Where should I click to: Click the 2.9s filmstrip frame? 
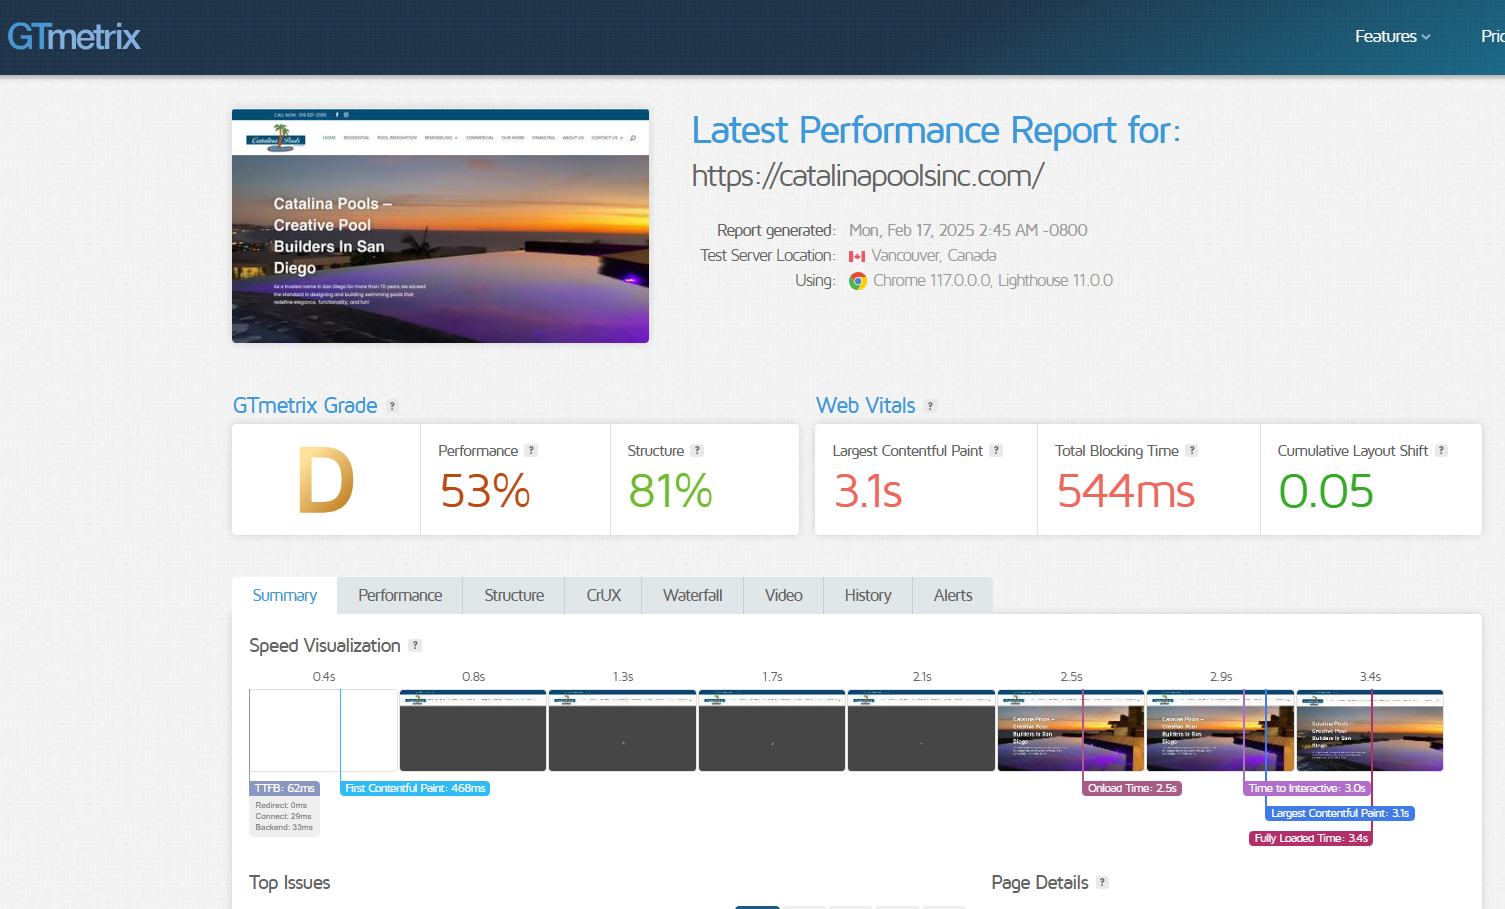pyautogui.click(x=1220, y=730)
